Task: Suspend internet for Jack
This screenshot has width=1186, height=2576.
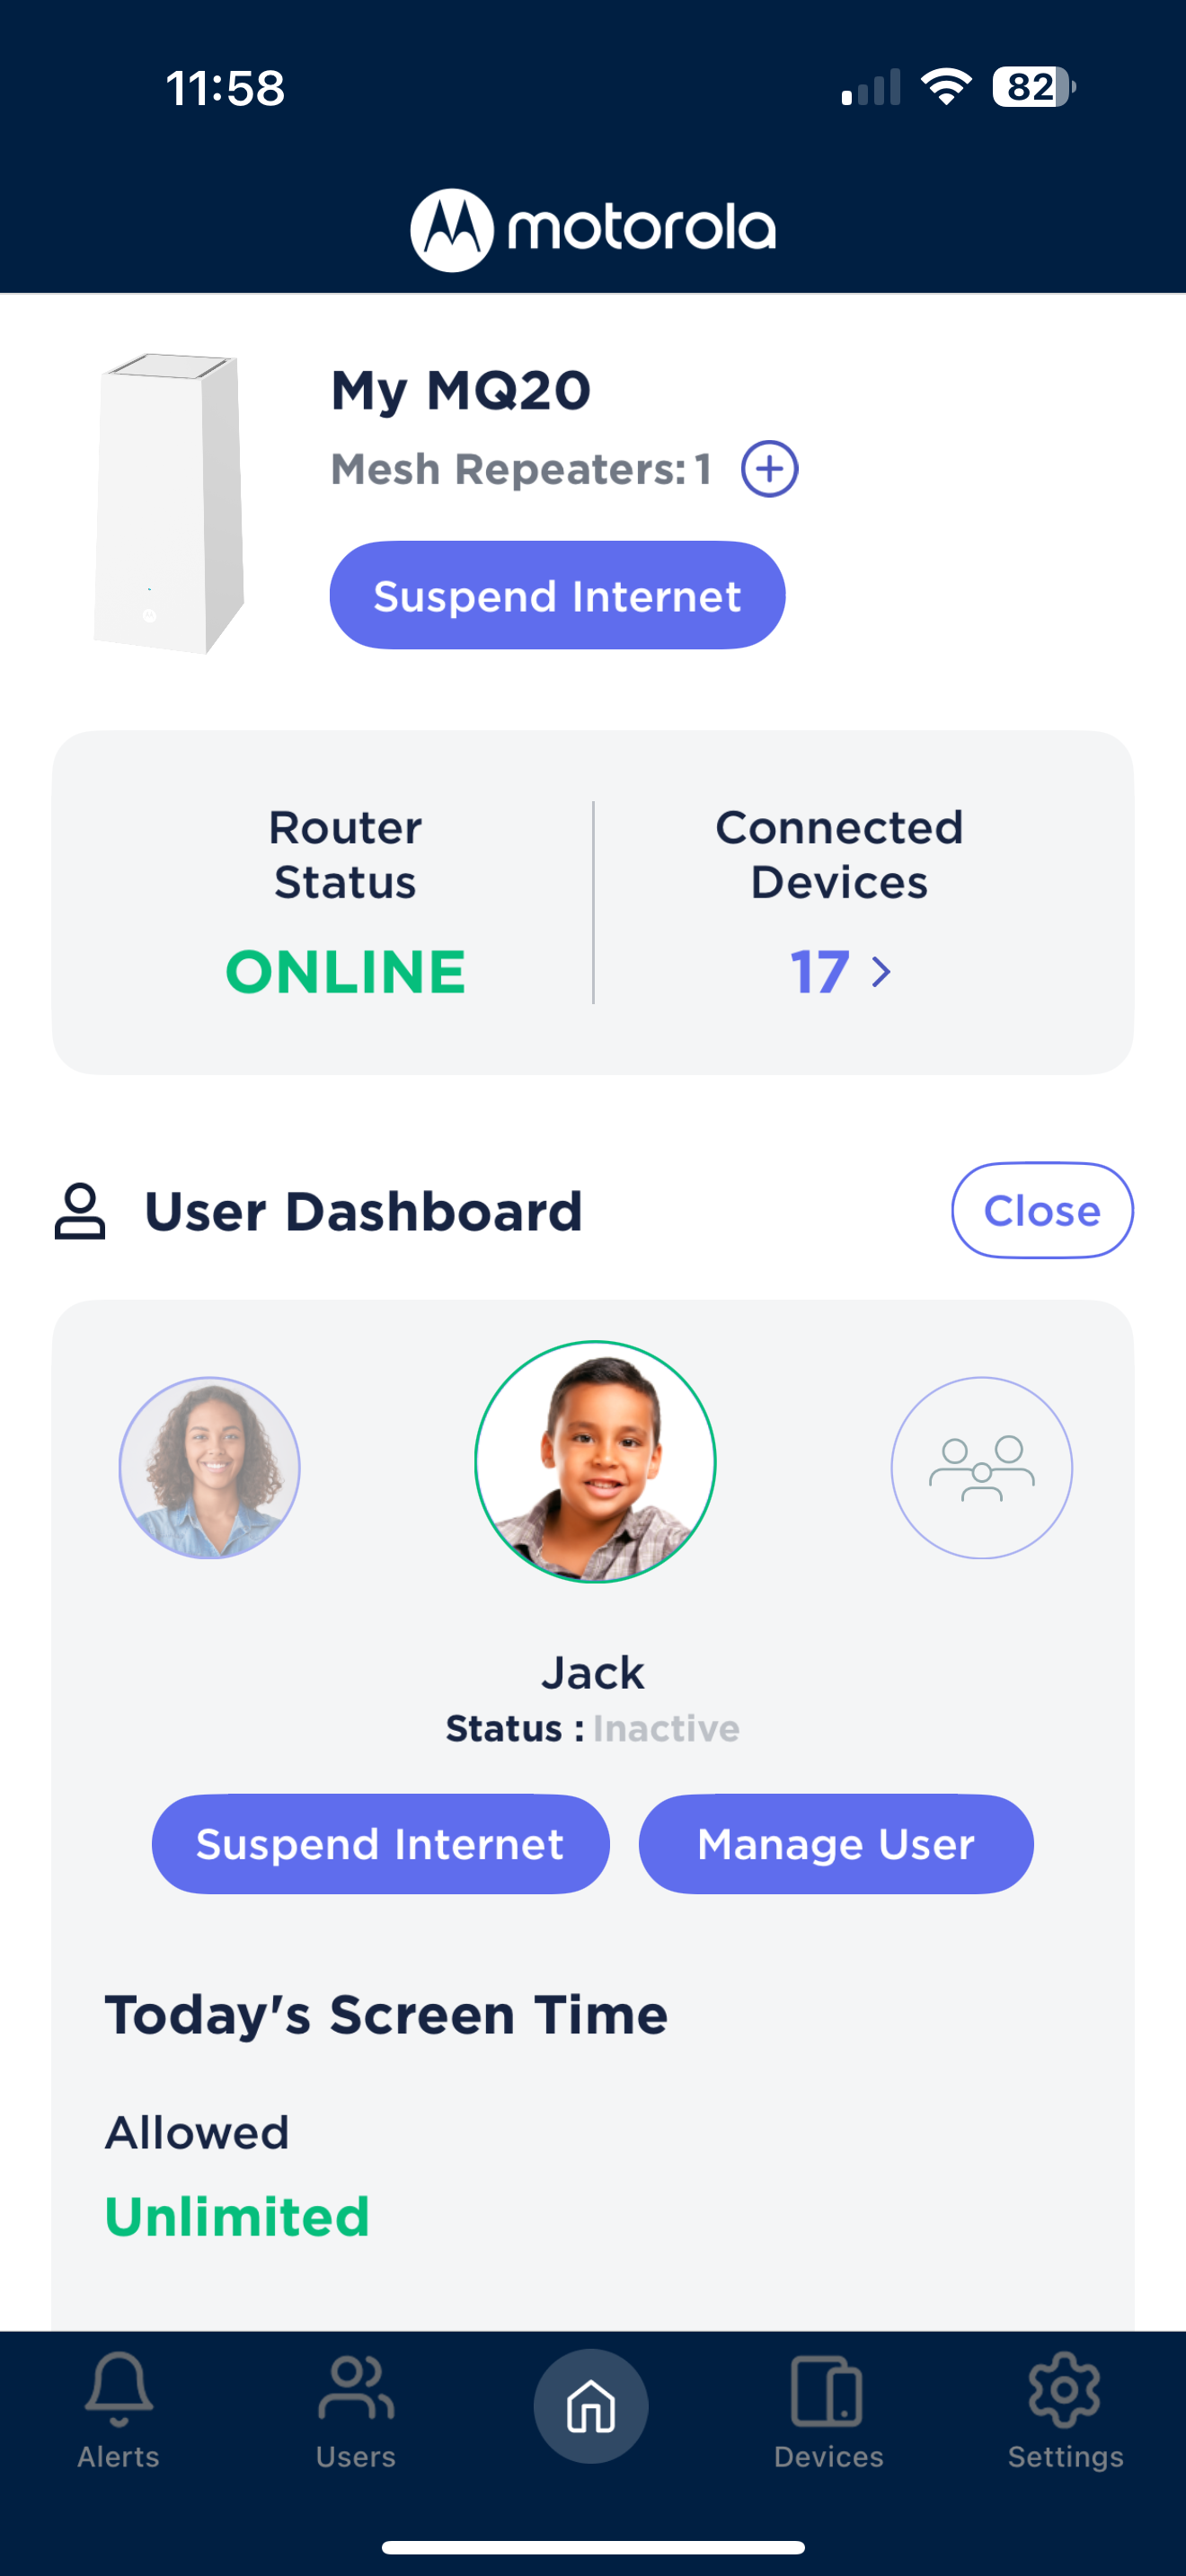Action: pyautogui.click(x=380, y=1843)
